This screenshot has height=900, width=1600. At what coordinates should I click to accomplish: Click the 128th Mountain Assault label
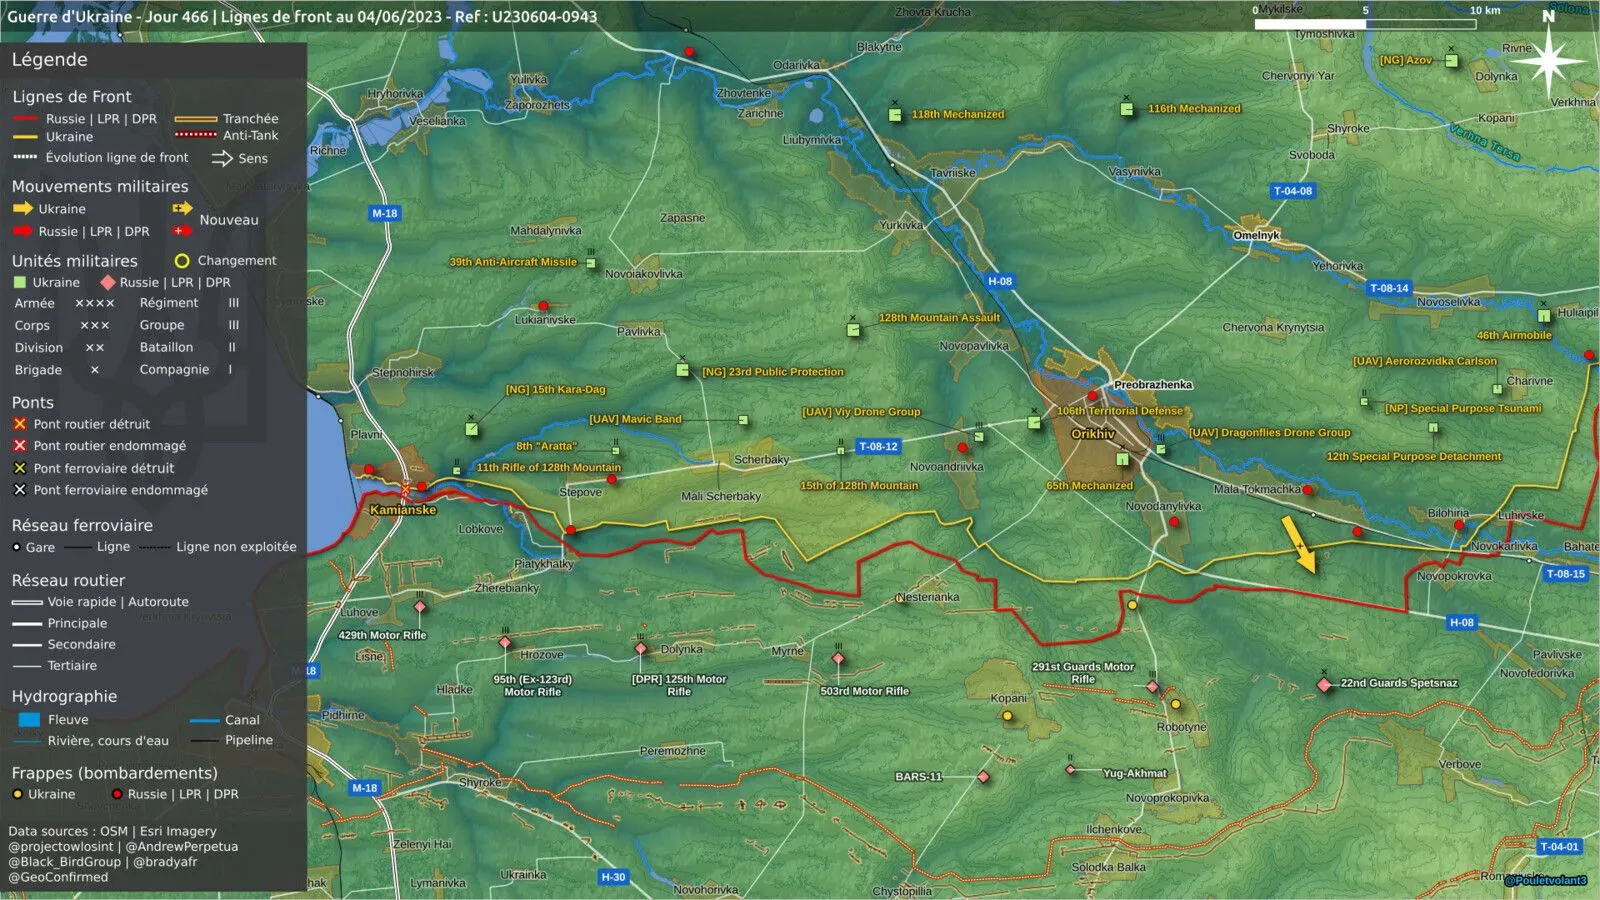(x=939, y=318)
